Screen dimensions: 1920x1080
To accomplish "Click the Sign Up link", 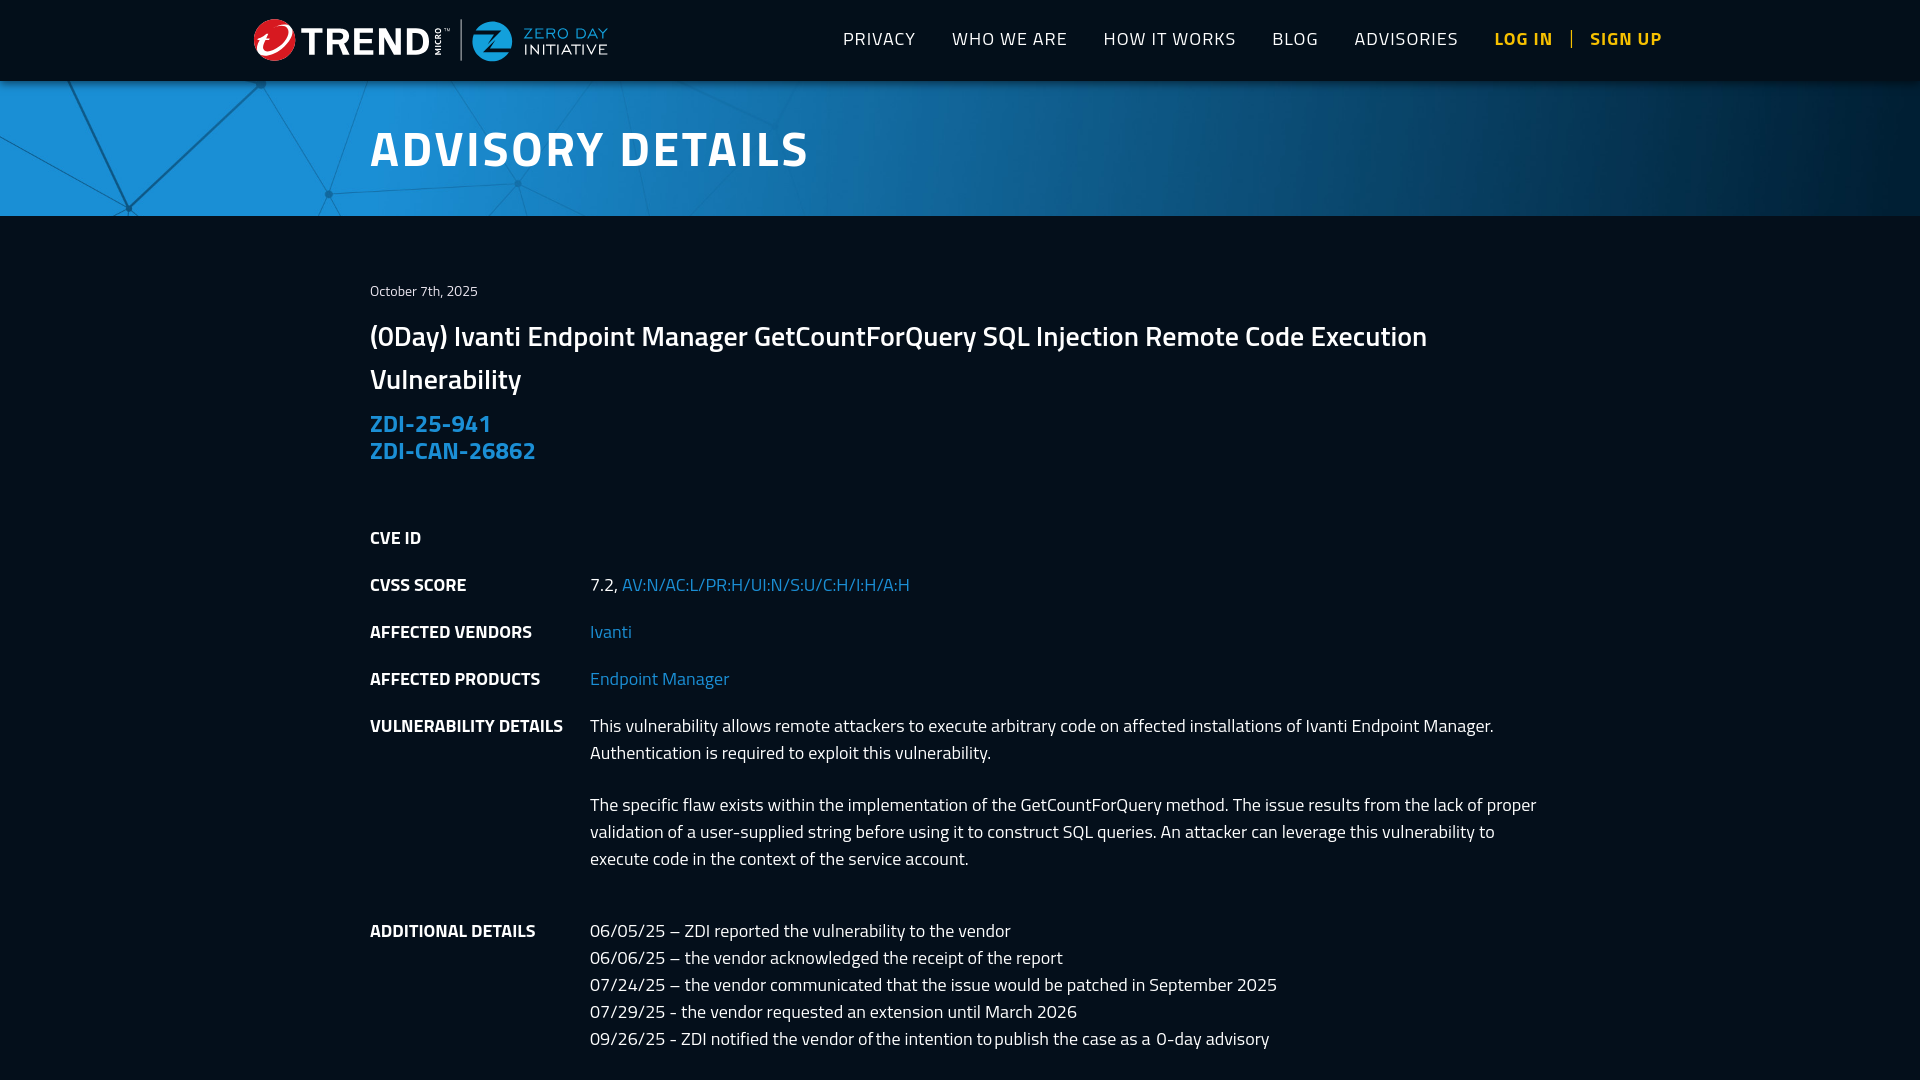I will 1625,39.
